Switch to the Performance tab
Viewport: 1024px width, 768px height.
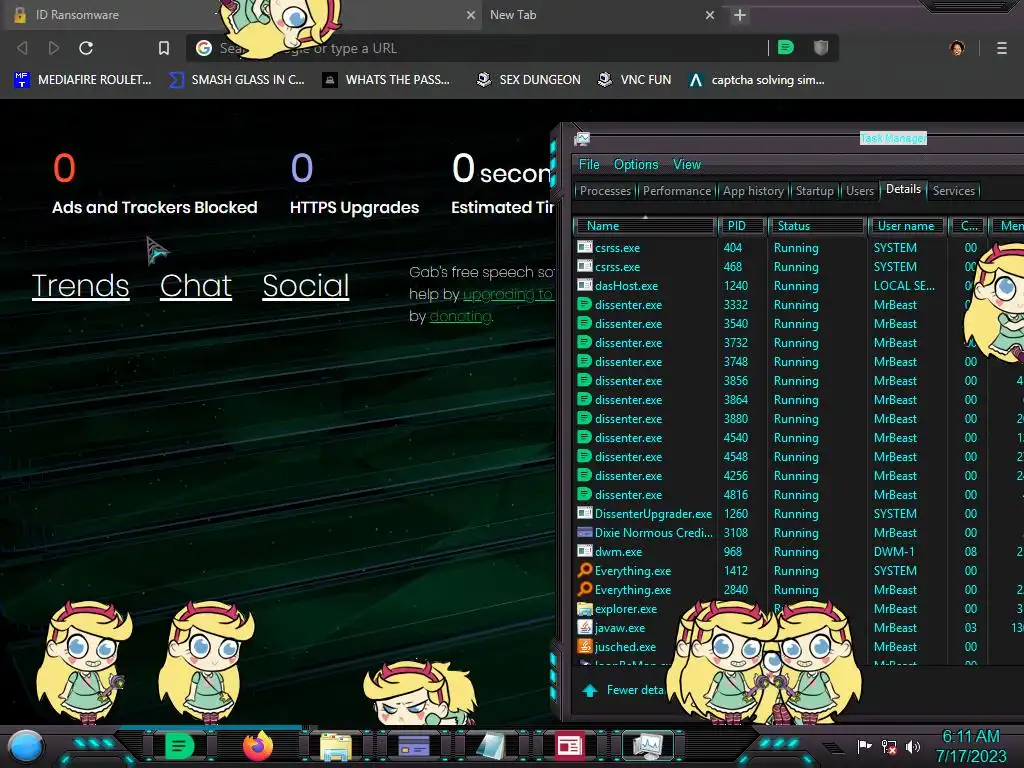677,191
